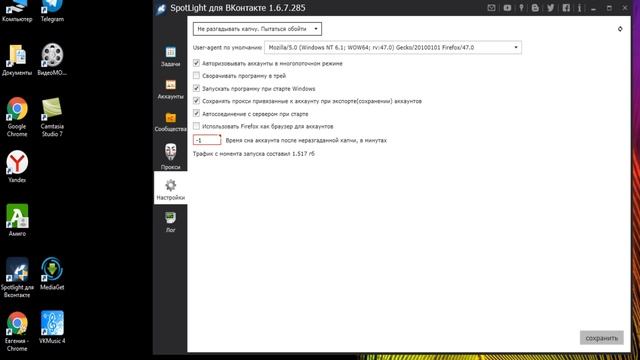640x360 pixels.
Task: Select ВидеоМО... desktop shortcut
Action: [x=52, y=60]
